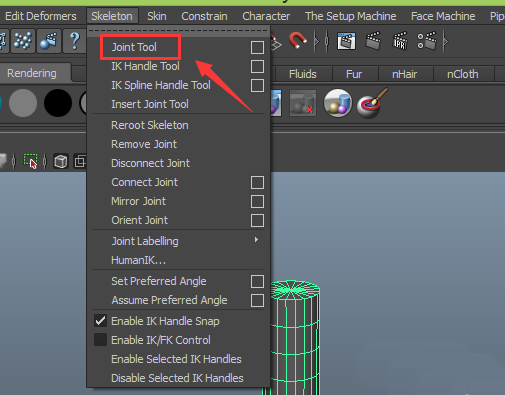Screen dimensions: 505x395
Task: Click Connect Joint entry
Action: [x=145, y=182]
